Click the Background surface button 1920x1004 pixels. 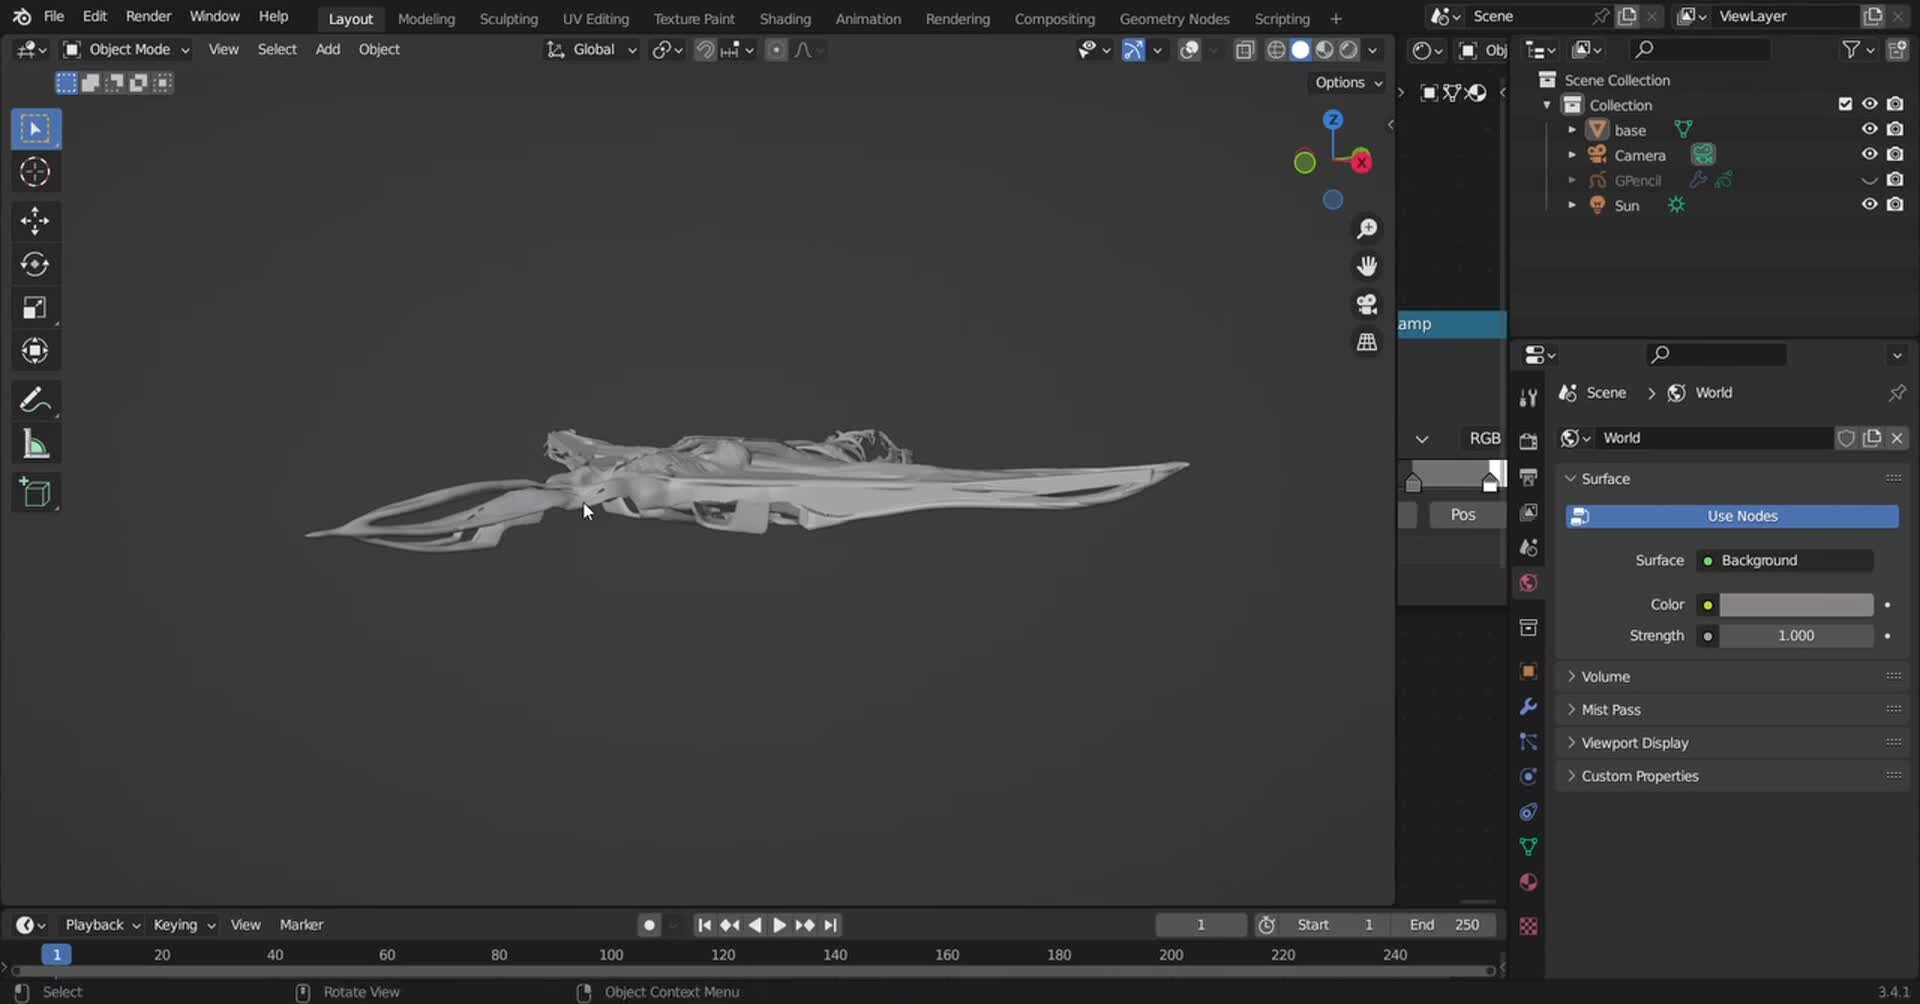(x=1784, y=560)
